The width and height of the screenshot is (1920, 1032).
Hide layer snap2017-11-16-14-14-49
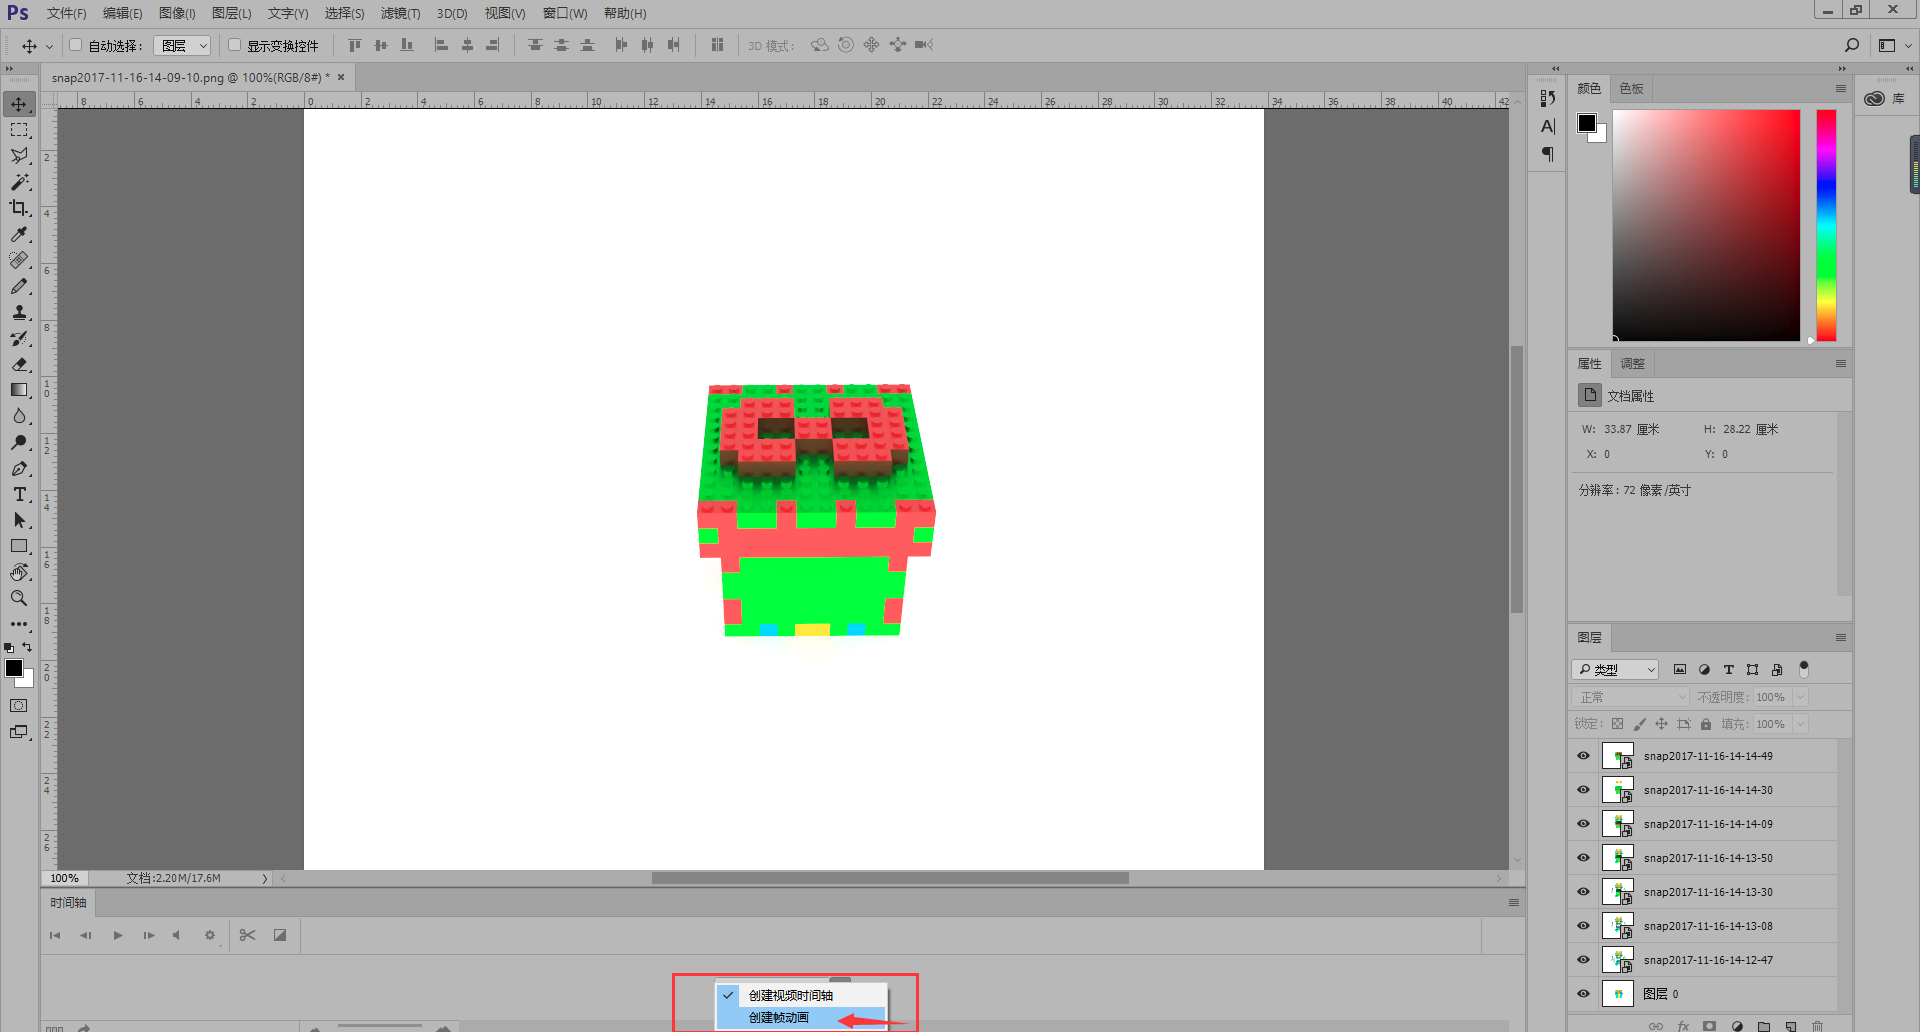(1583, 756)
